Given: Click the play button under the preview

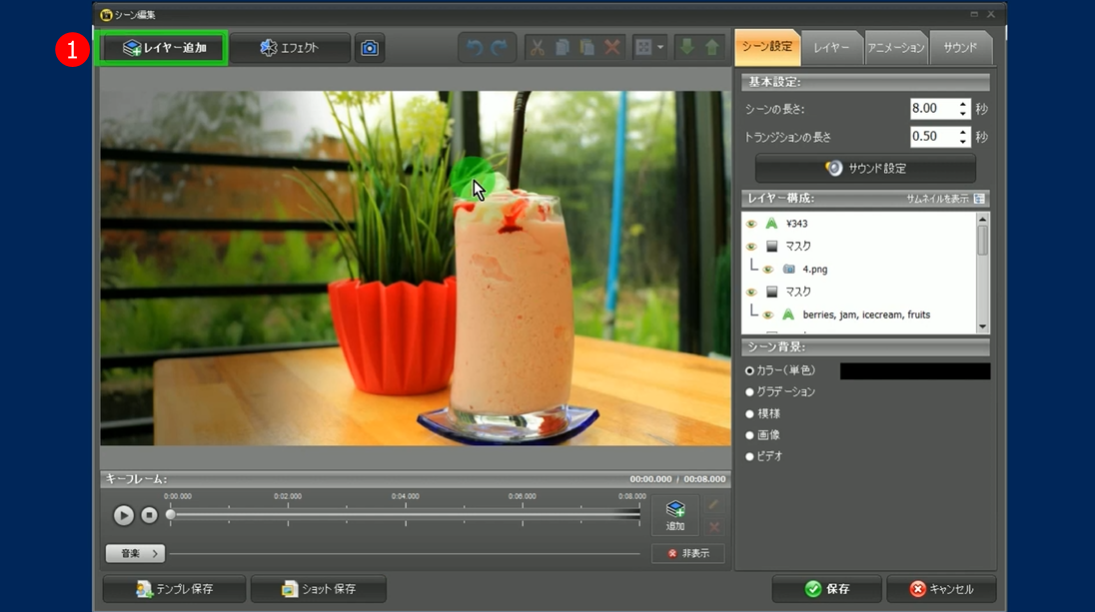Looking at the screenshot, I should pyautogui.click(x=123, y=515).
